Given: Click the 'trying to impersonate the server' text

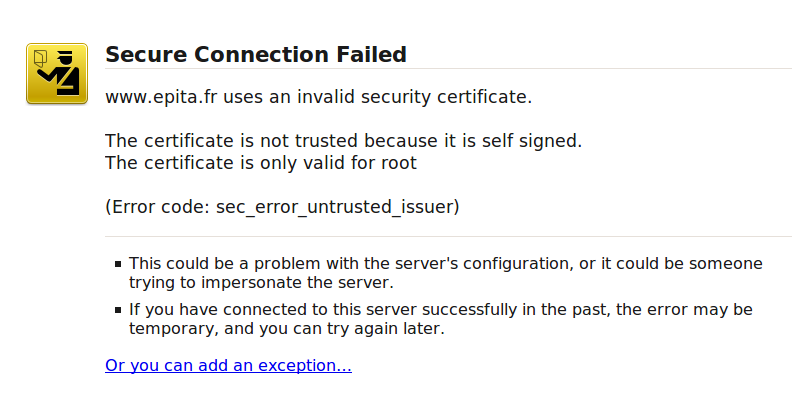Looking at the screenshot, I should [261, 282].
